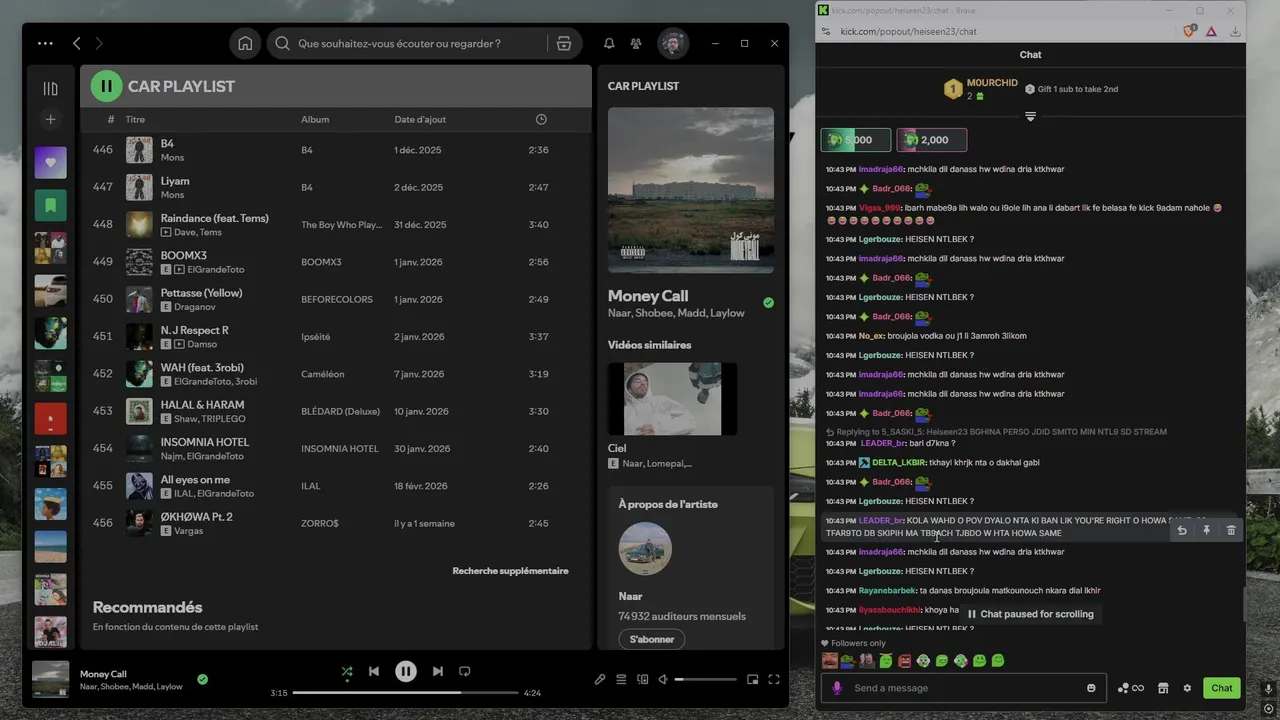This screenshot has width=1280, height=720.
Task: Sort tracks by the Album column header
Action: [x=315, y=119]
